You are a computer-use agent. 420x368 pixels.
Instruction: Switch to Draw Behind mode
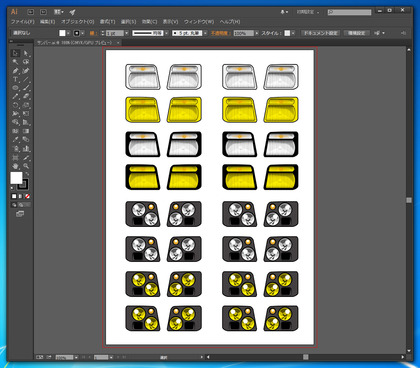point(21,205)
